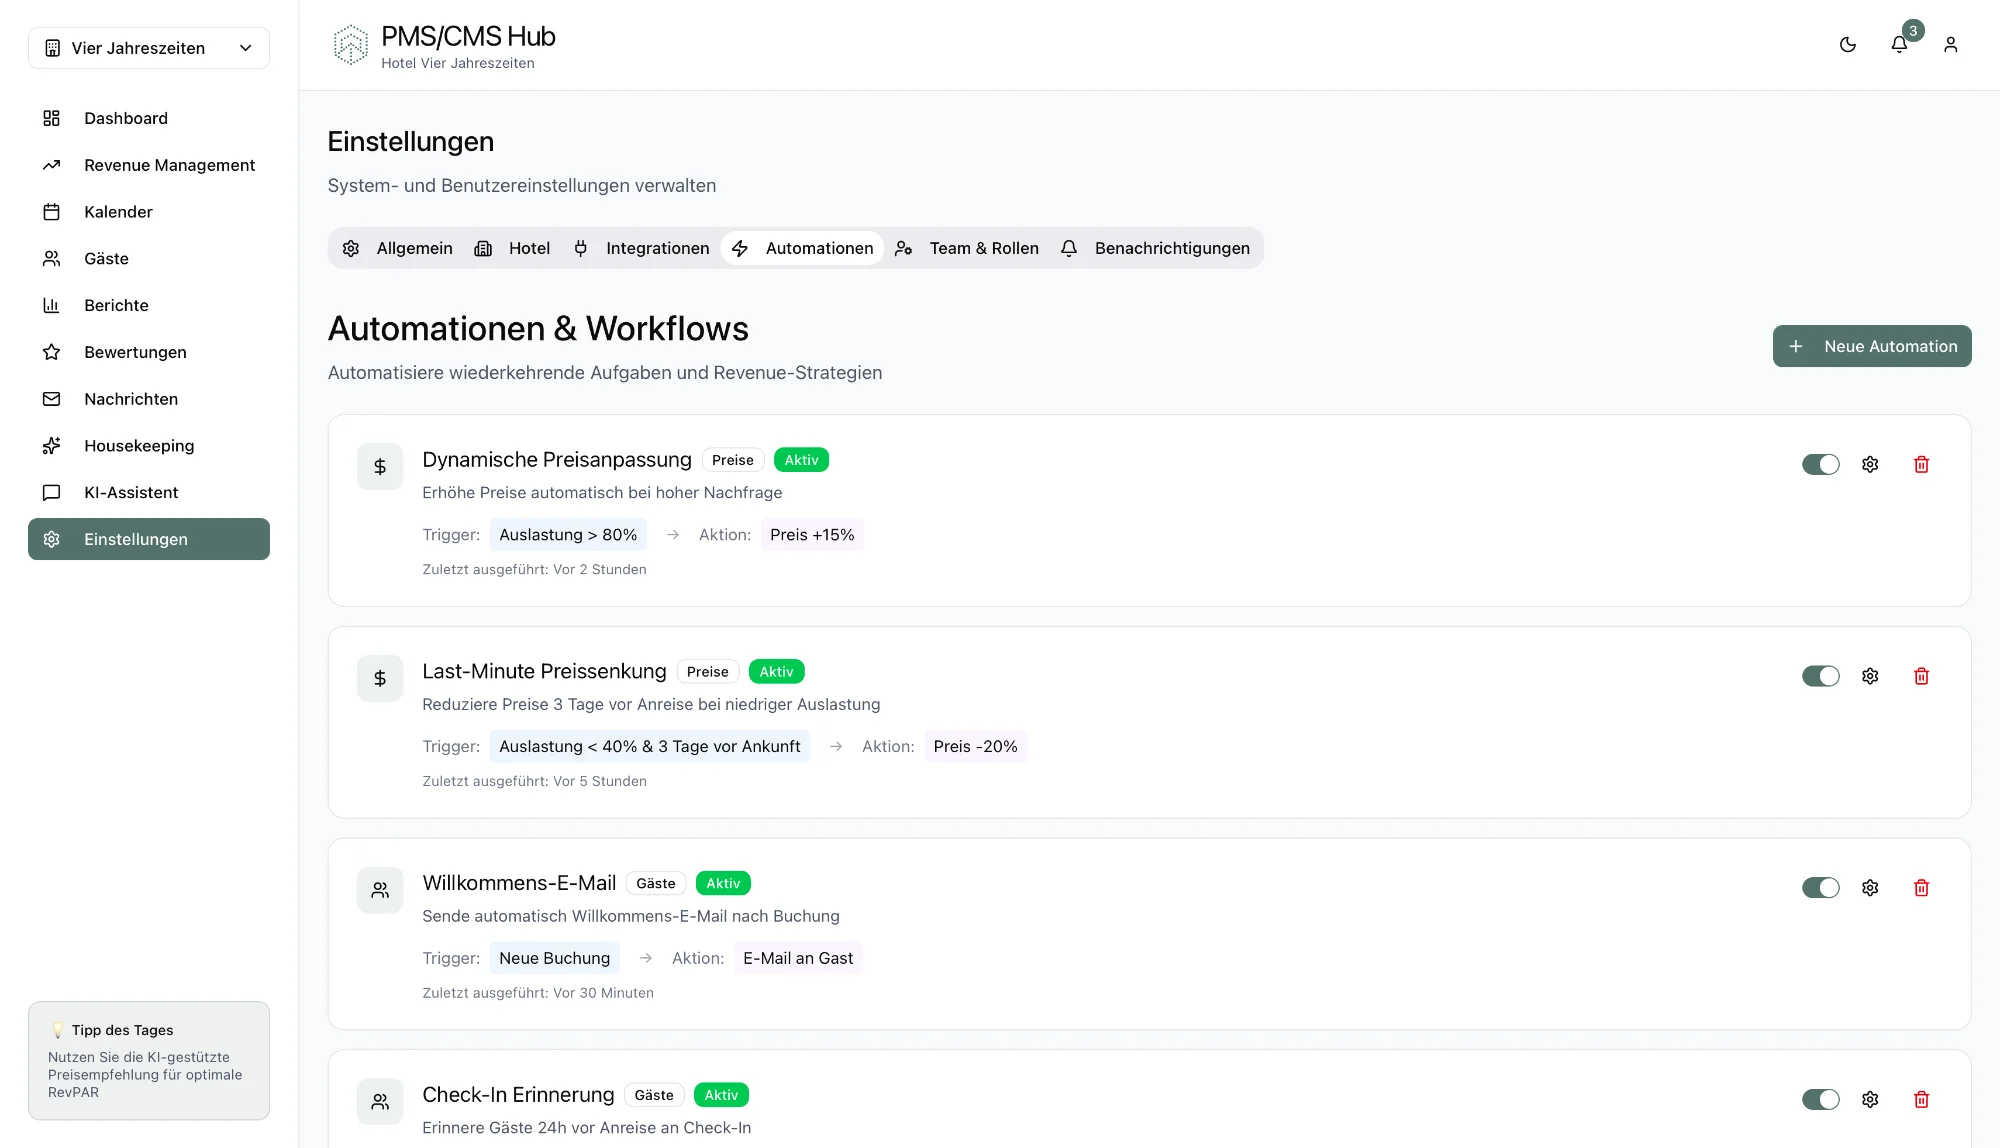Viewport: 2000px width, 1148px height.
Task: Open user profile icon
Action: click(x=1950, y=45)
